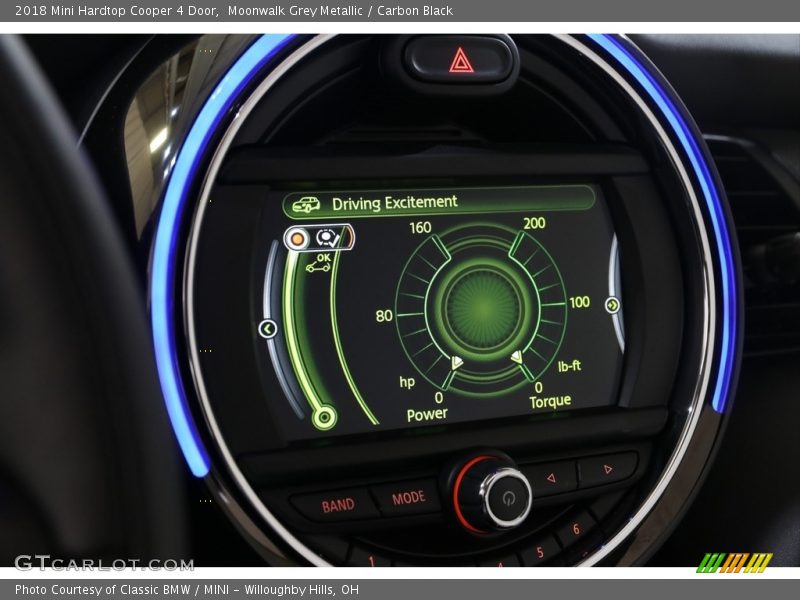
Task: Tap the Torque gauge needle marker
Action: click(x=516, y=357)
